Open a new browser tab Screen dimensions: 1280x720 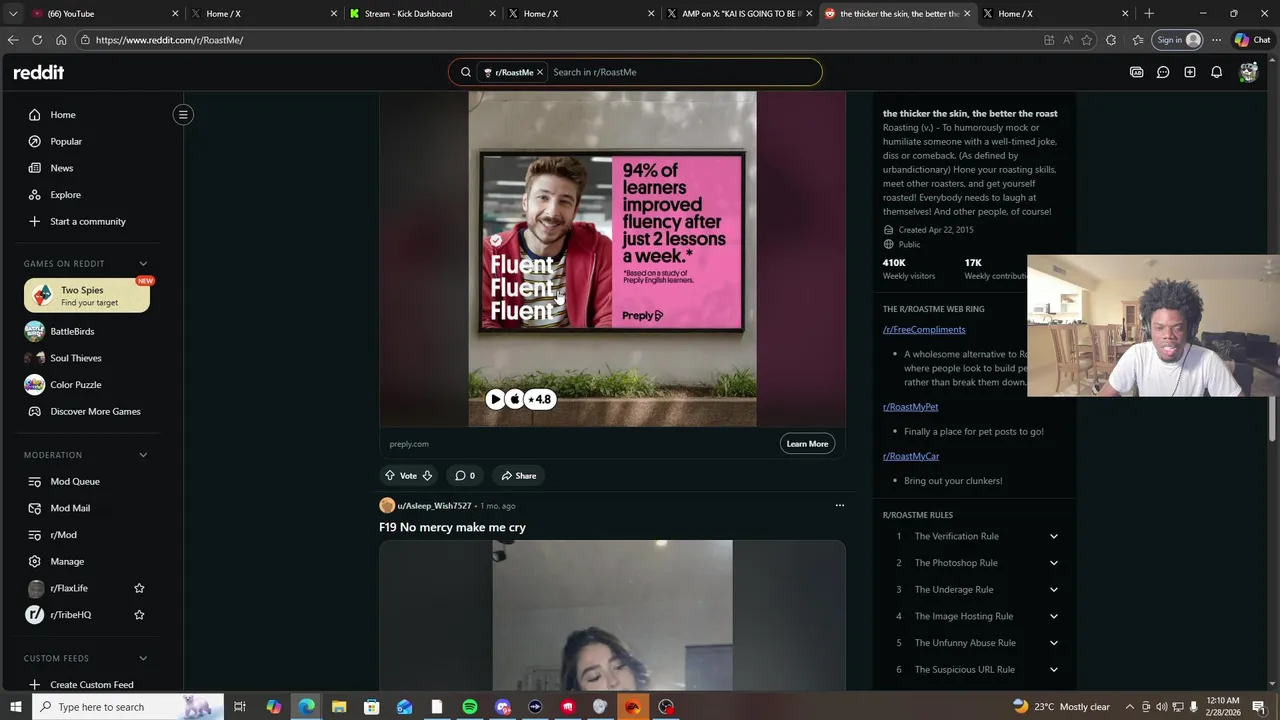1149,14
